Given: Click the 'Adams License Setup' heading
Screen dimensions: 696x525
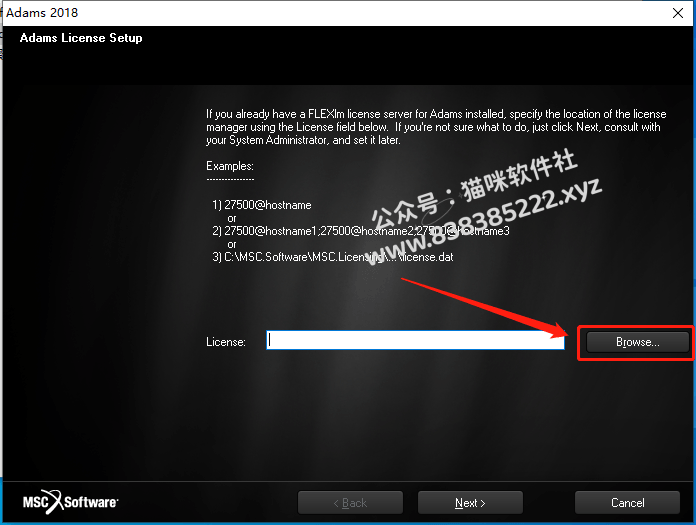Looking at the screenshot, I should tap(81, 38).
